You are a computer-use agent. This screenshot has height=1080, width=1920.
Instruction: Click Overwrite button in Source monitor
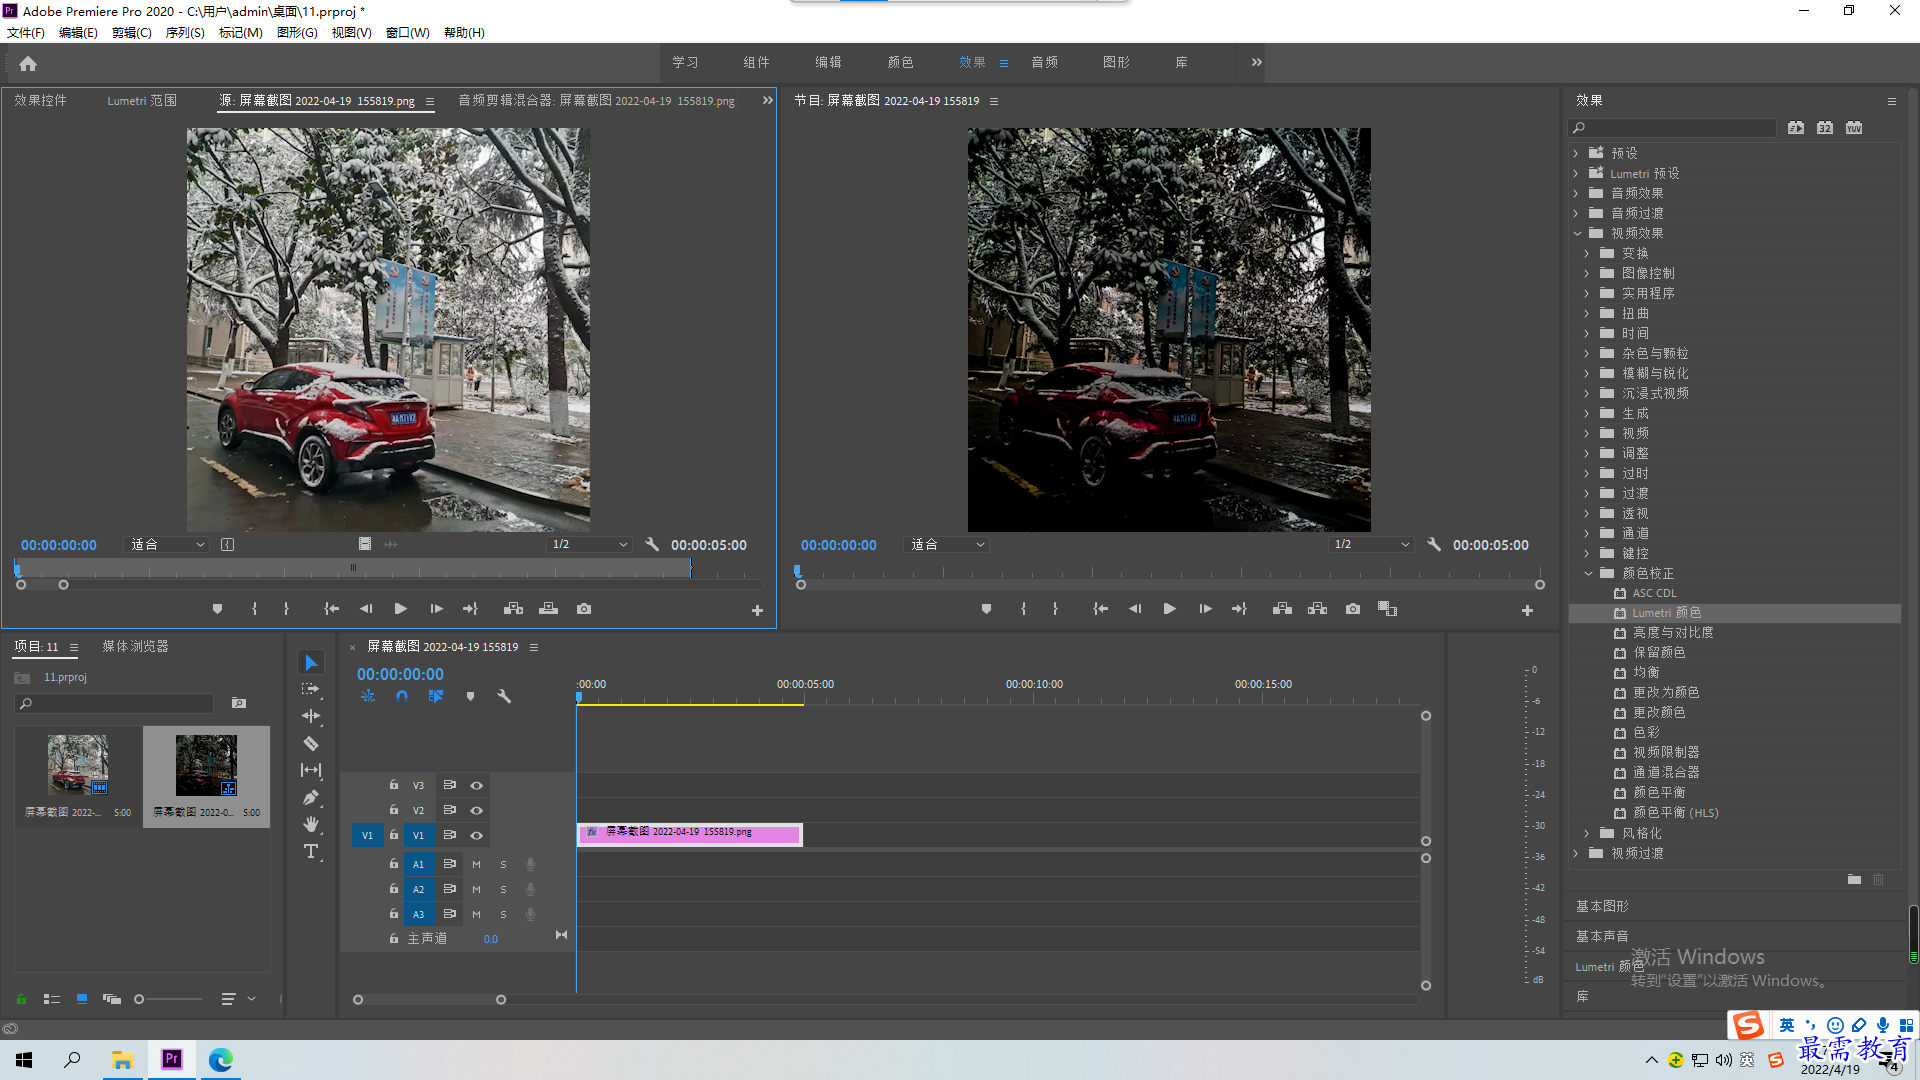548,609
